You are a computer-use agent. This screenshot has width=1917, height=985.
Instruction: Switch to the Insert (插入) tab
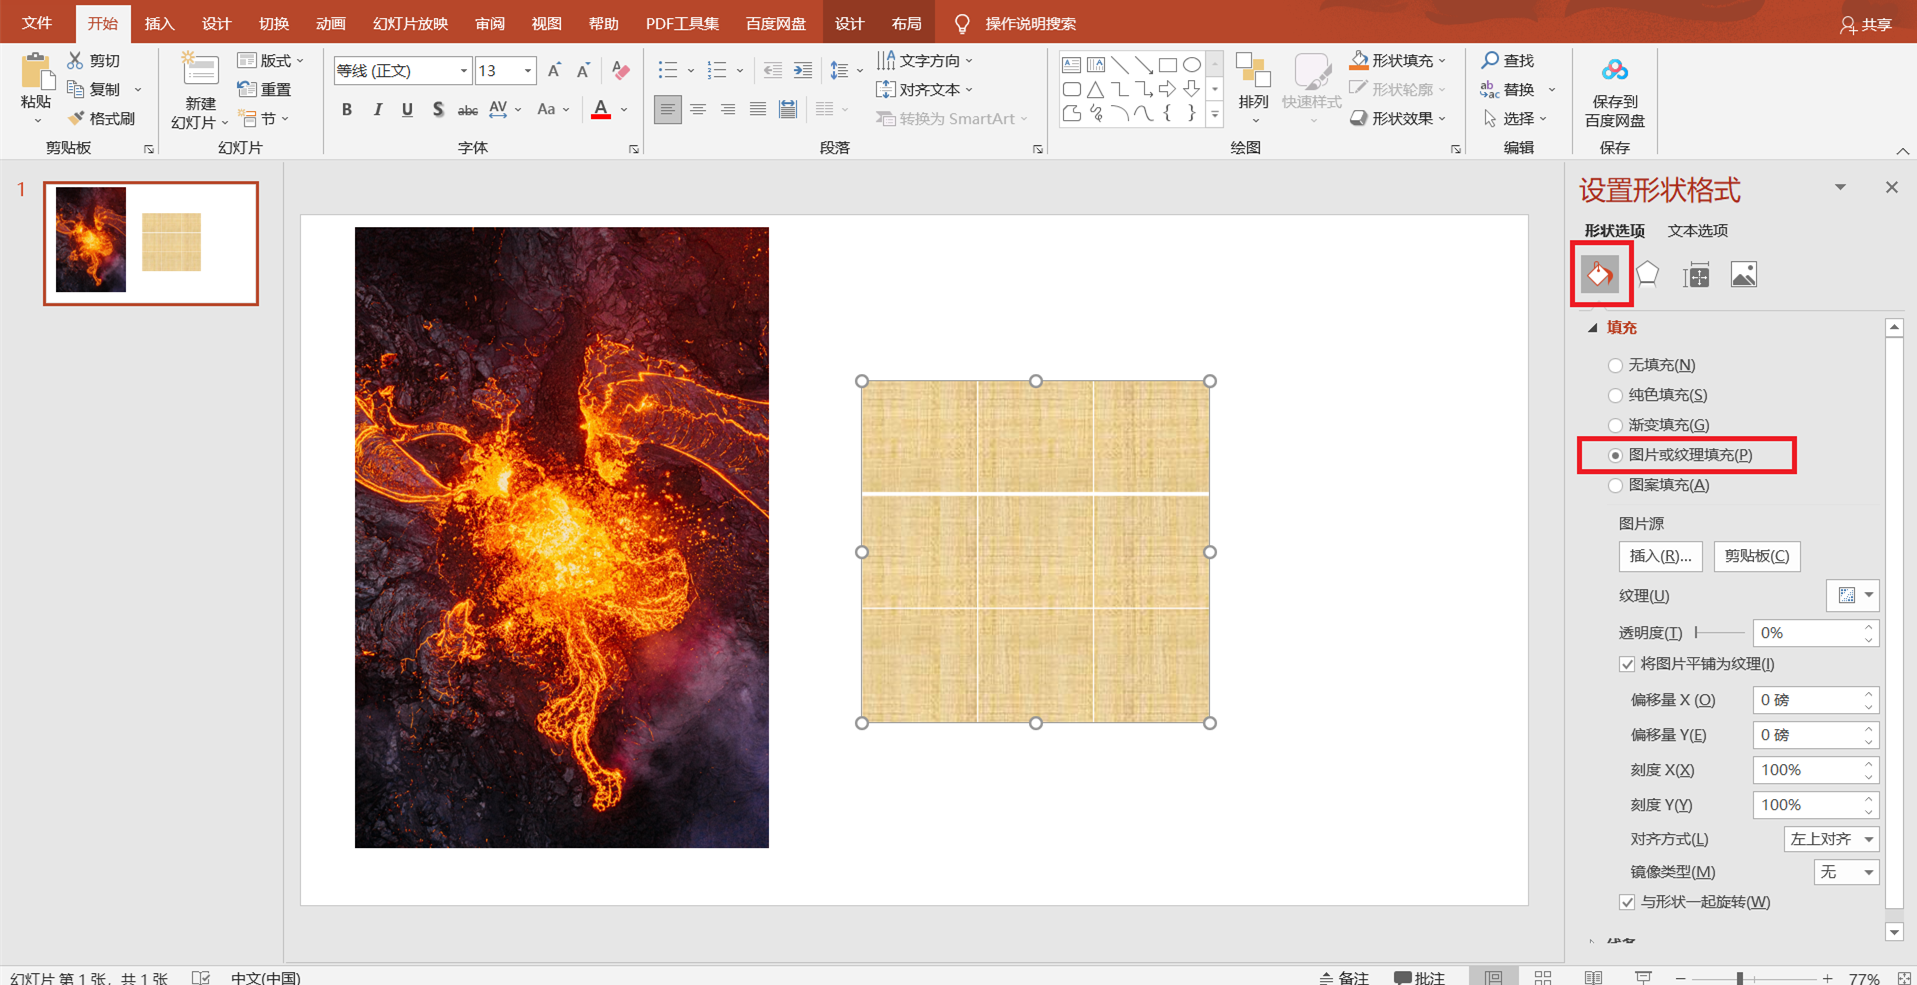(159, 23)
